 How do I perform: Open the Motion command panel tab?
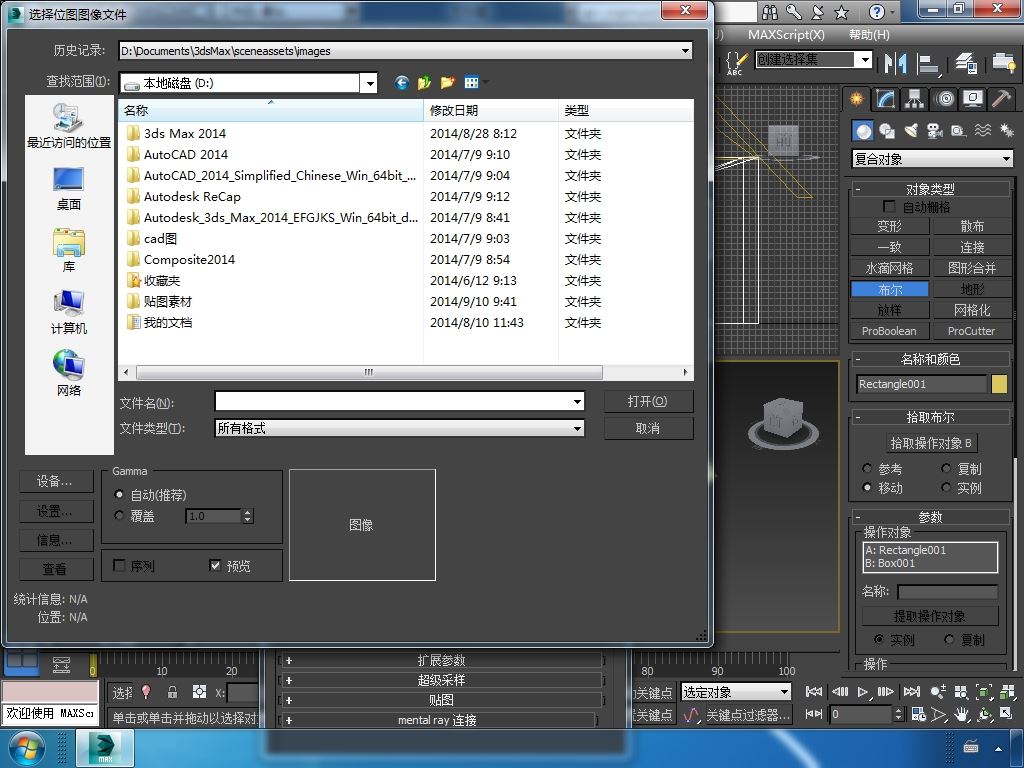click(x=944, y=99)
